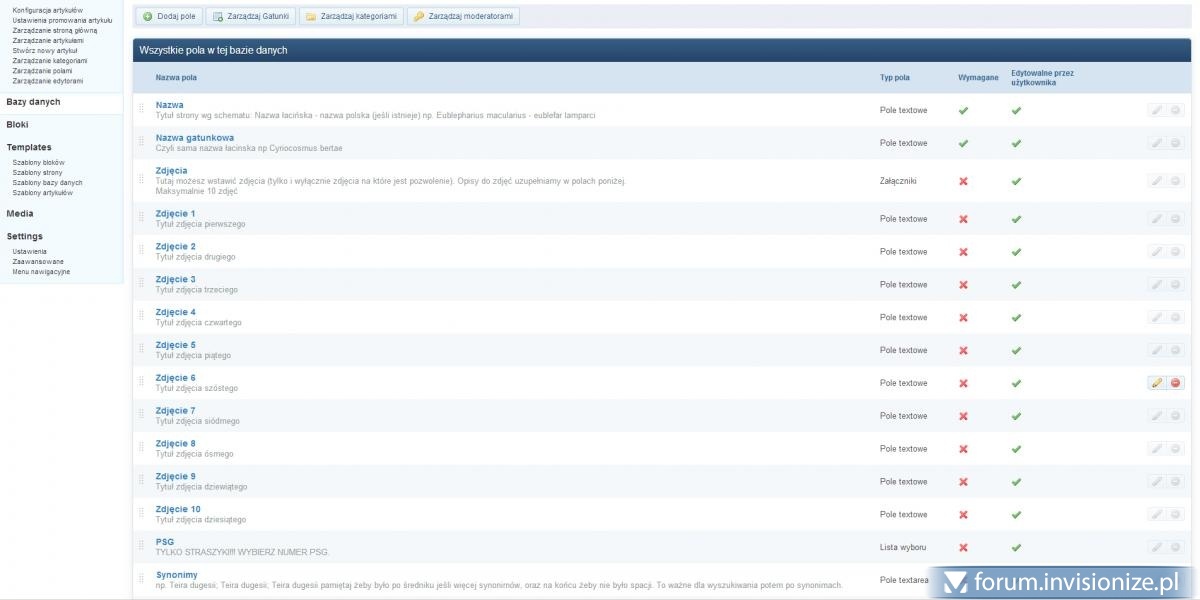Open Szablony bazy danych in sidebar
The image size is (1200, 600).
coord(47,183)
